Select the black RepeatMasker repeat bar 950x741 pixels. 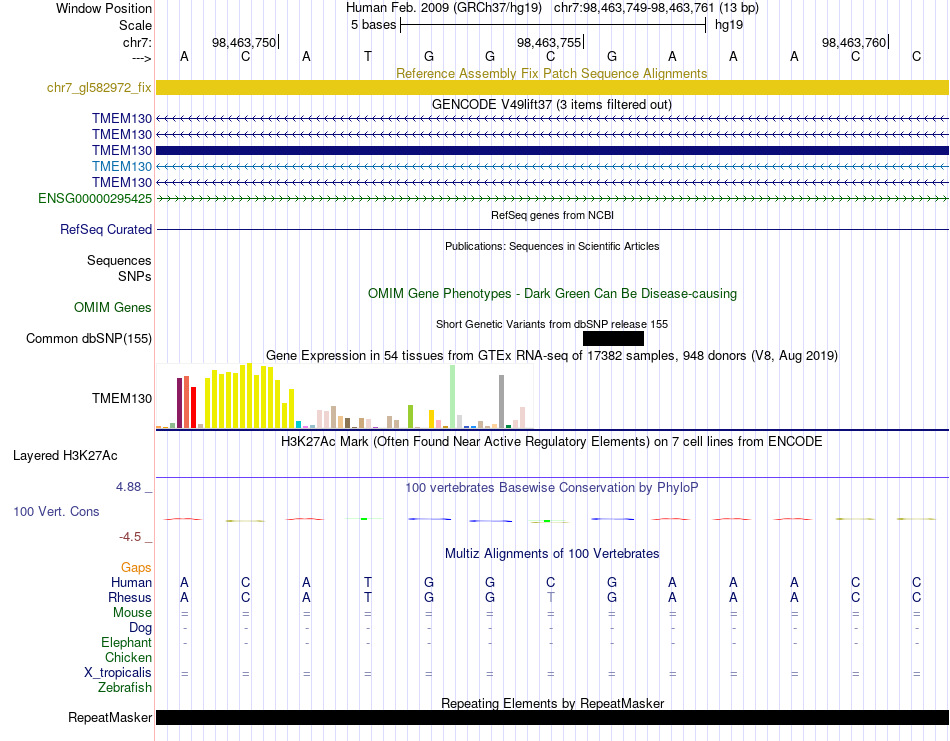coord(553,717)
